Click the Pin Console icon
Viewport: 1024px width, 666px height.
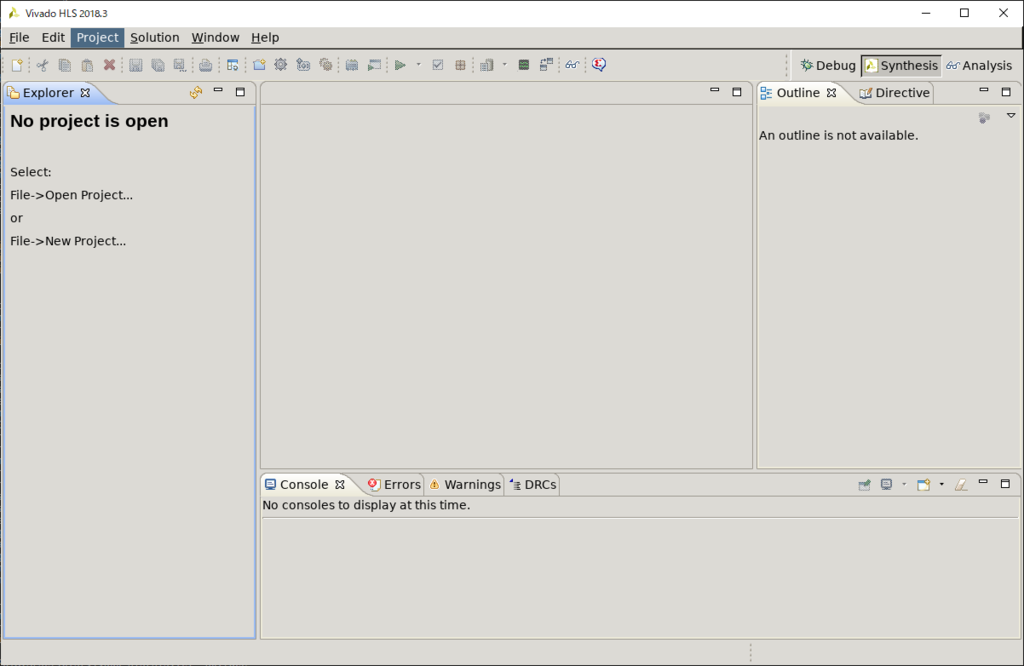864,484
